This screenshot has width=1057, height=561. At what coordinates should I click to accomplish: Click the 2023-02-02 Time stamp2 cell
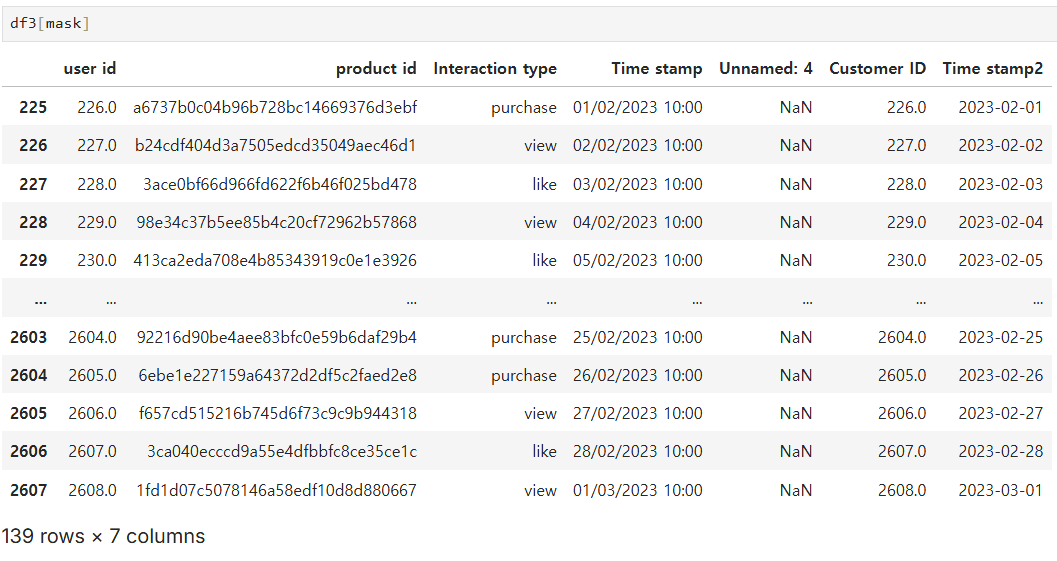coord(1000,145)
